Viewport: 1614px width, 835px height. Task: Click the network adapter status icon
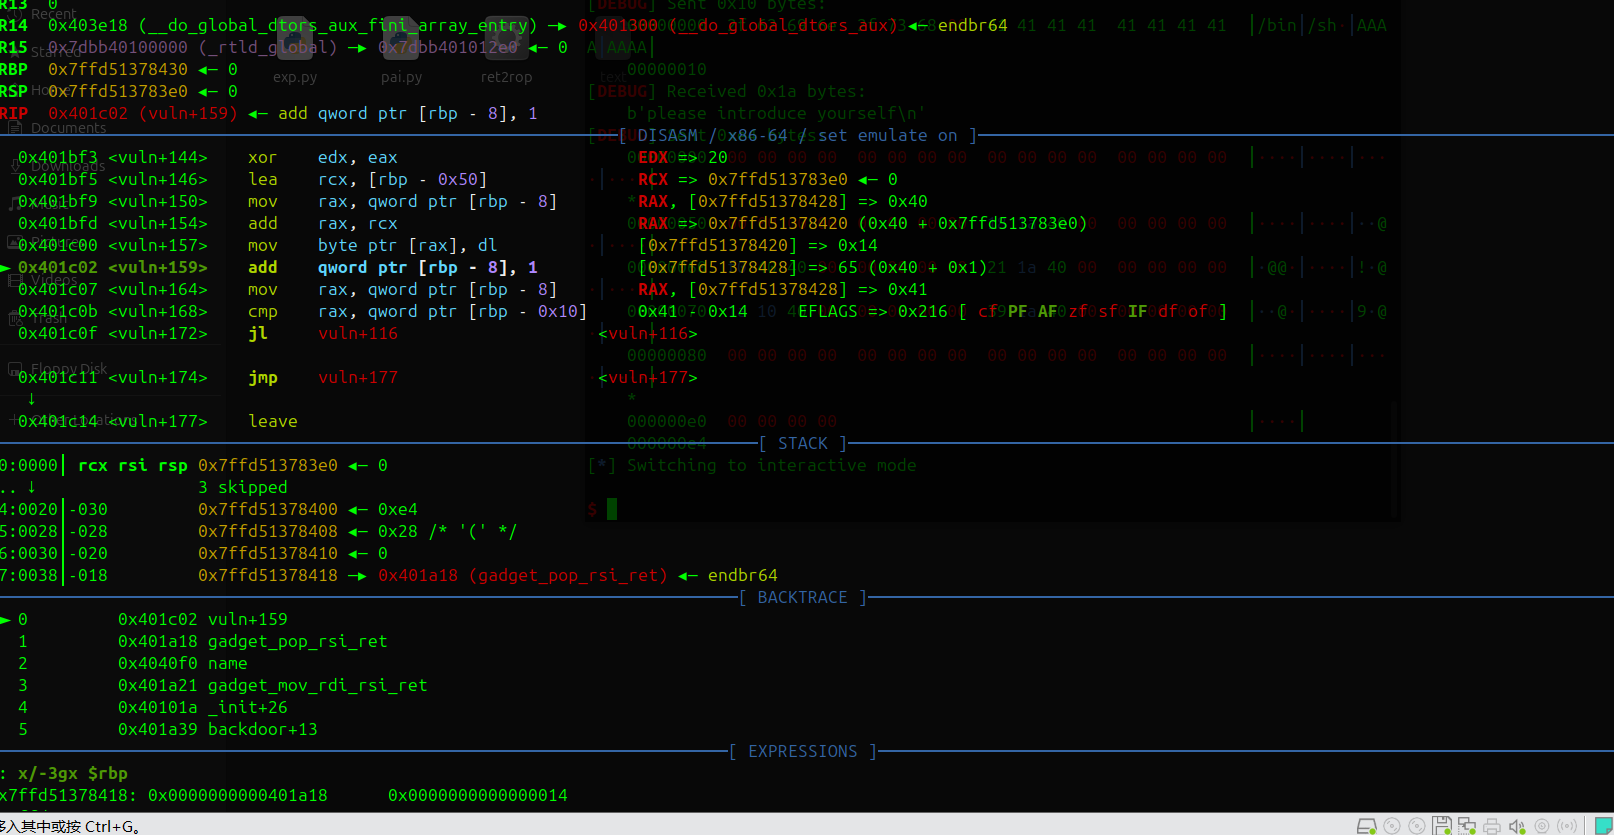[x=1467, y=826]
